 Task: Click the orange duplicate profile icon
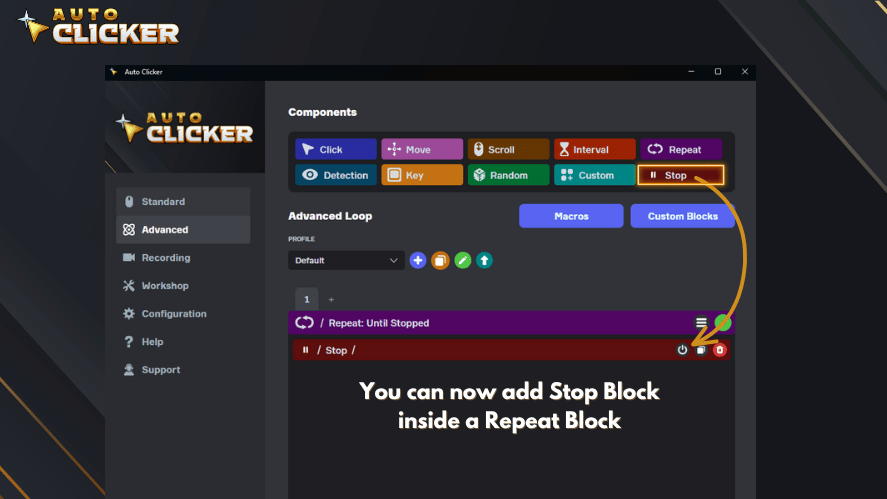tap(440, 260)
